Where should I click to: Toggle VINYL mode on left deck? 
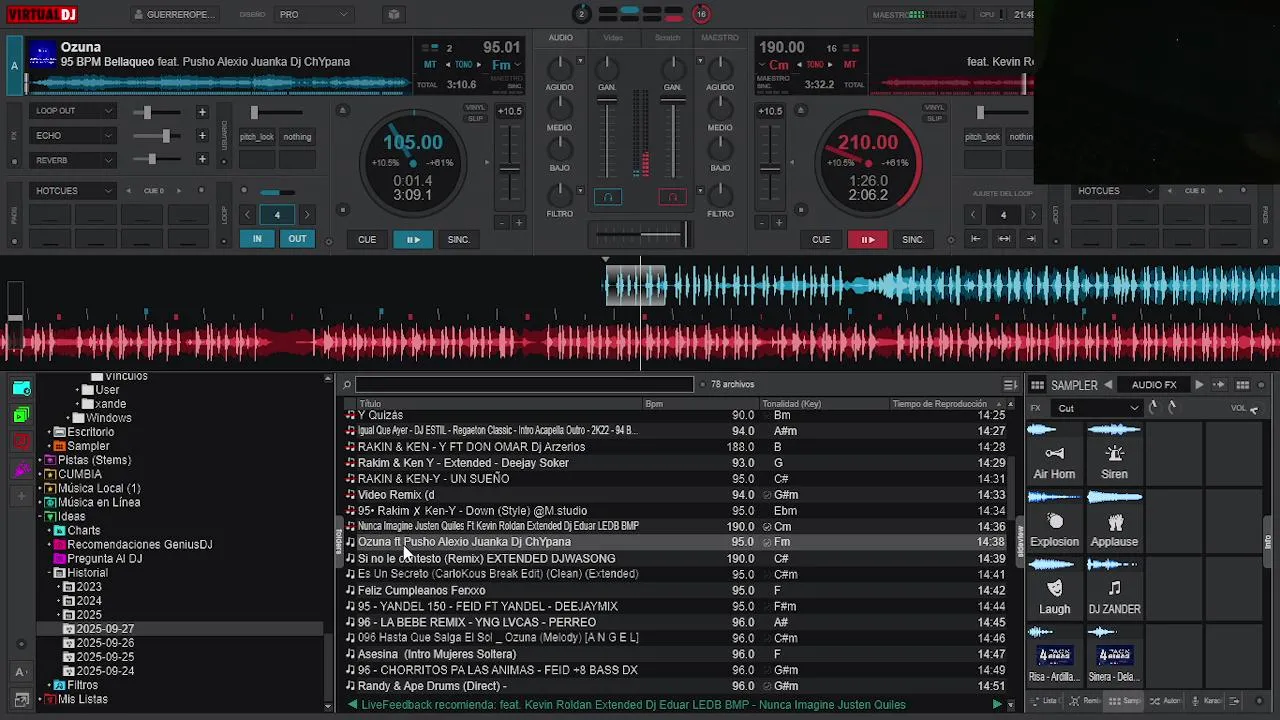[x=475, y=108]
